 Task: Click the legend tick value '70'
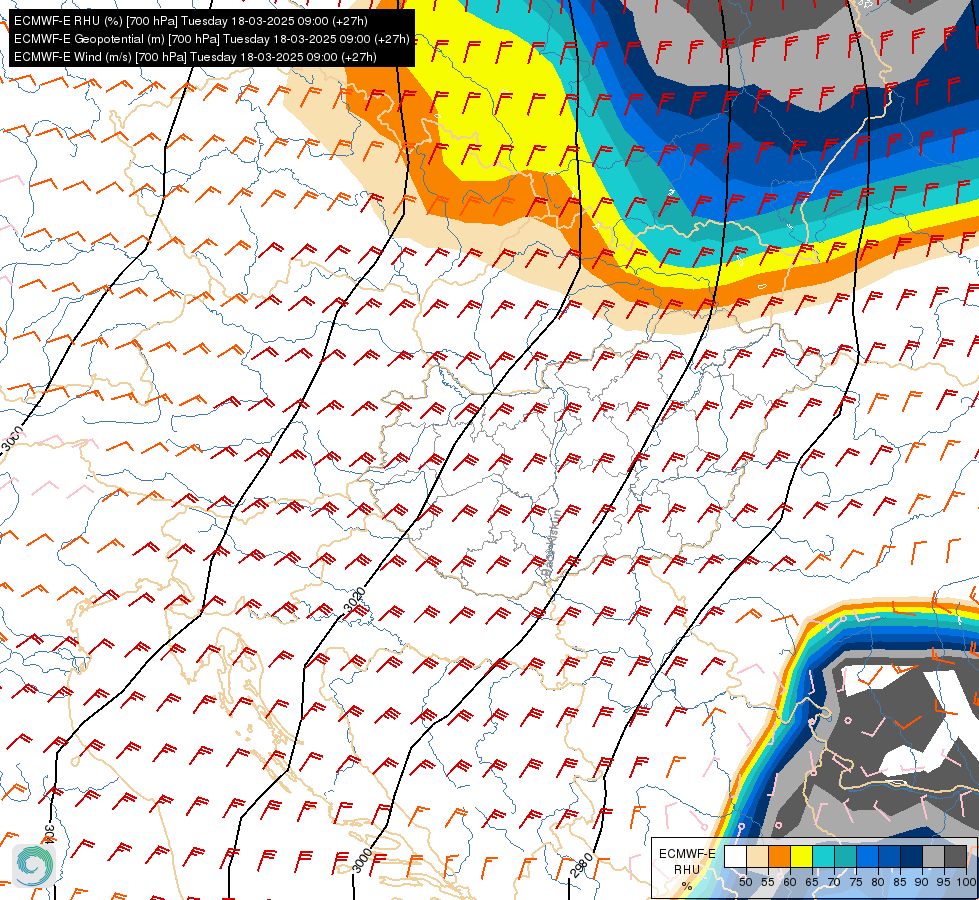[834, 882]
